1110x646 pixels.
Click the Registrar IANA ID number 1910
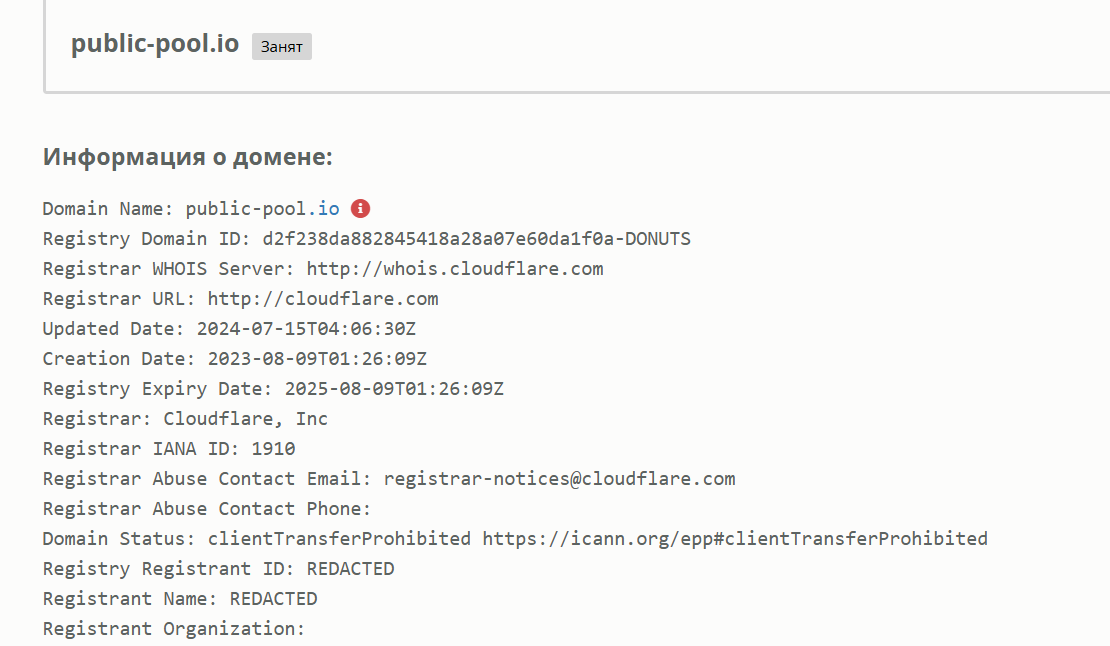click(x=273, y=449)
